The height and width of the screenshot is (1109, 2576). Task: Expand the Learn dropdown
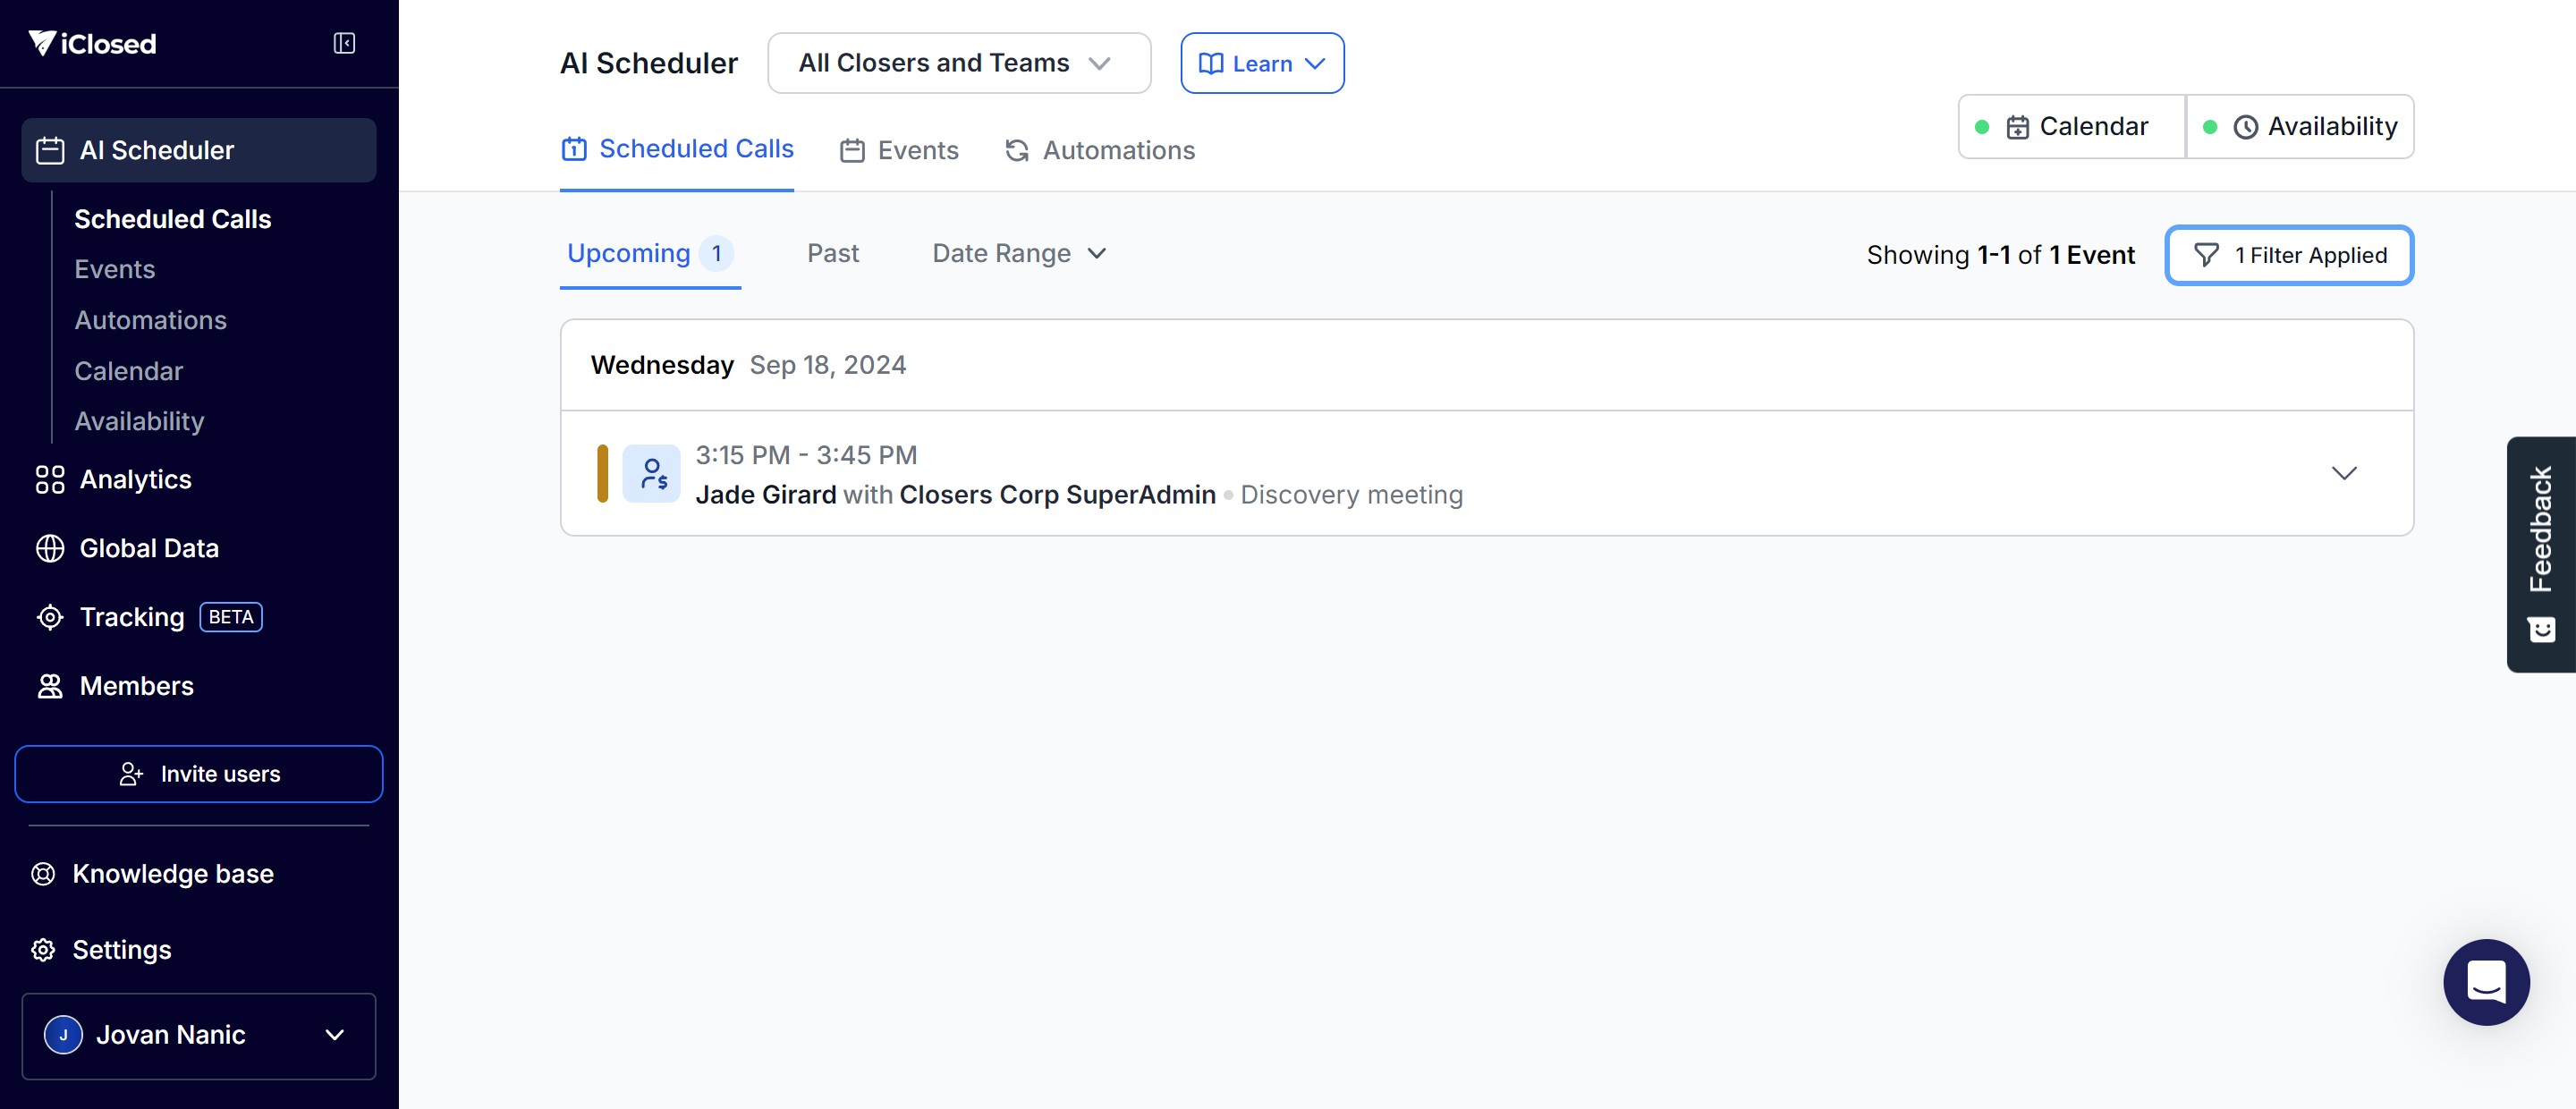tap(1261, 63)
